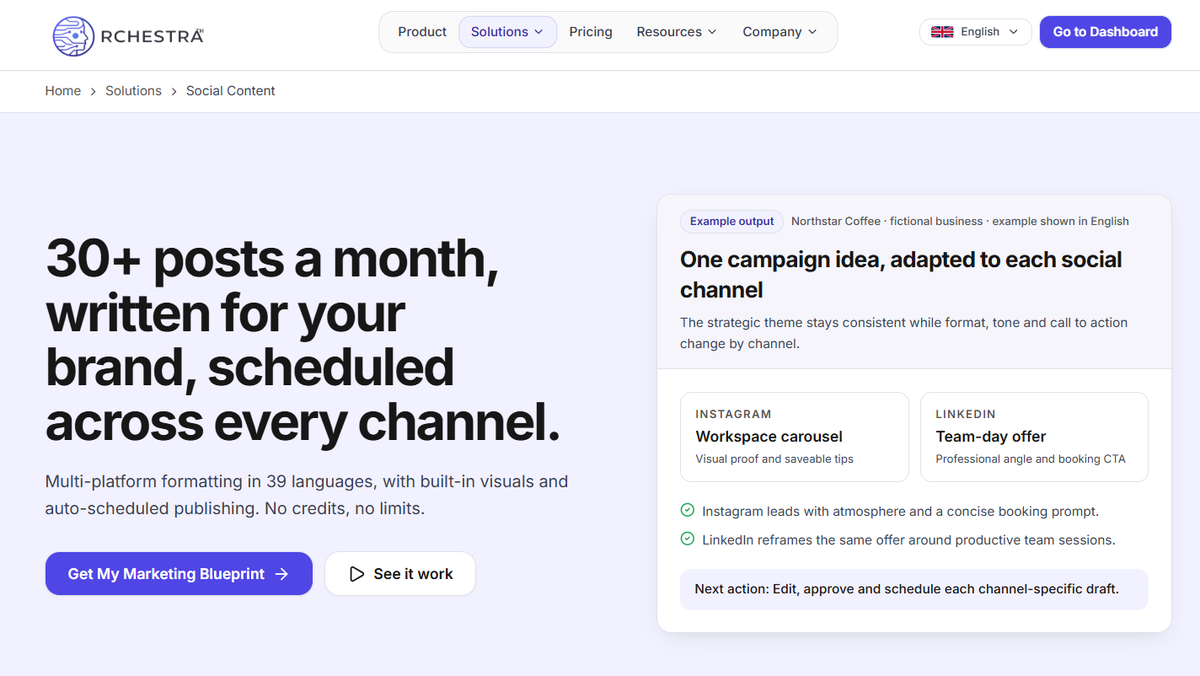Screen dimensions: 1200x676
Task: Select the Instagram Workspace carousel card
Action: point(794,437)
